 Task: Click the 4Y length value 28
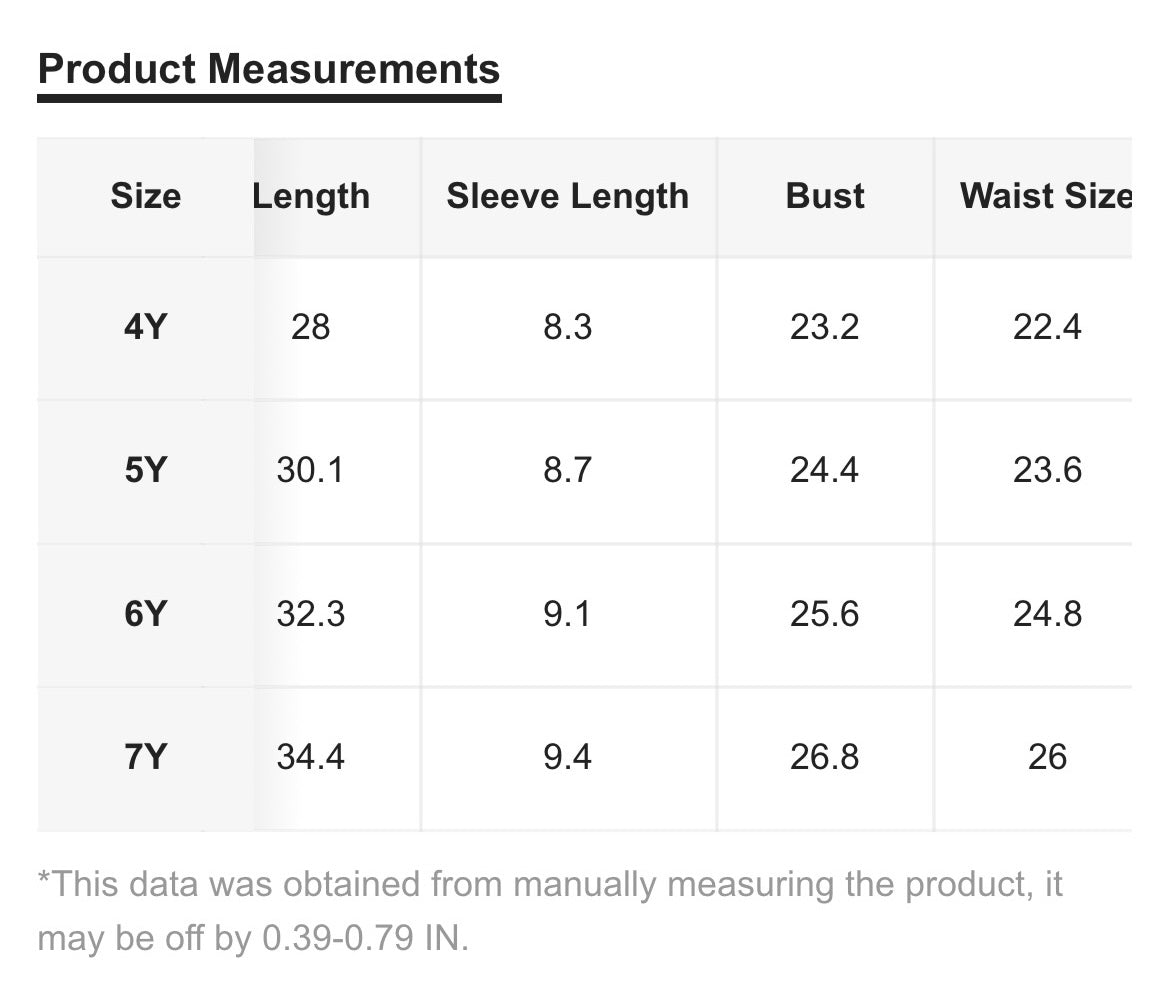[310, 327]
